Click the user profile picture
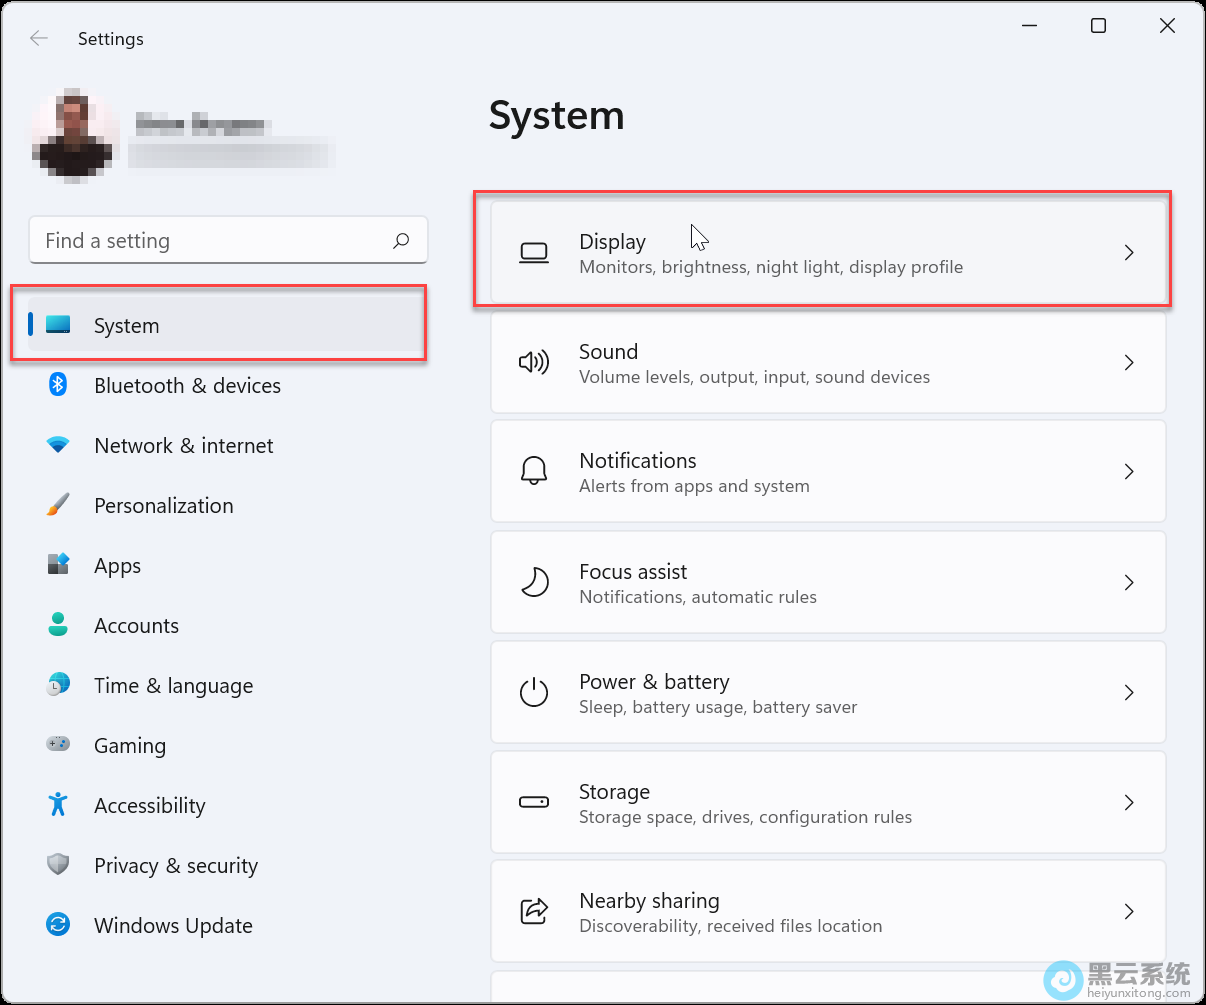The height and width of the screenshot is (1005, 1206). click(75, 135)
